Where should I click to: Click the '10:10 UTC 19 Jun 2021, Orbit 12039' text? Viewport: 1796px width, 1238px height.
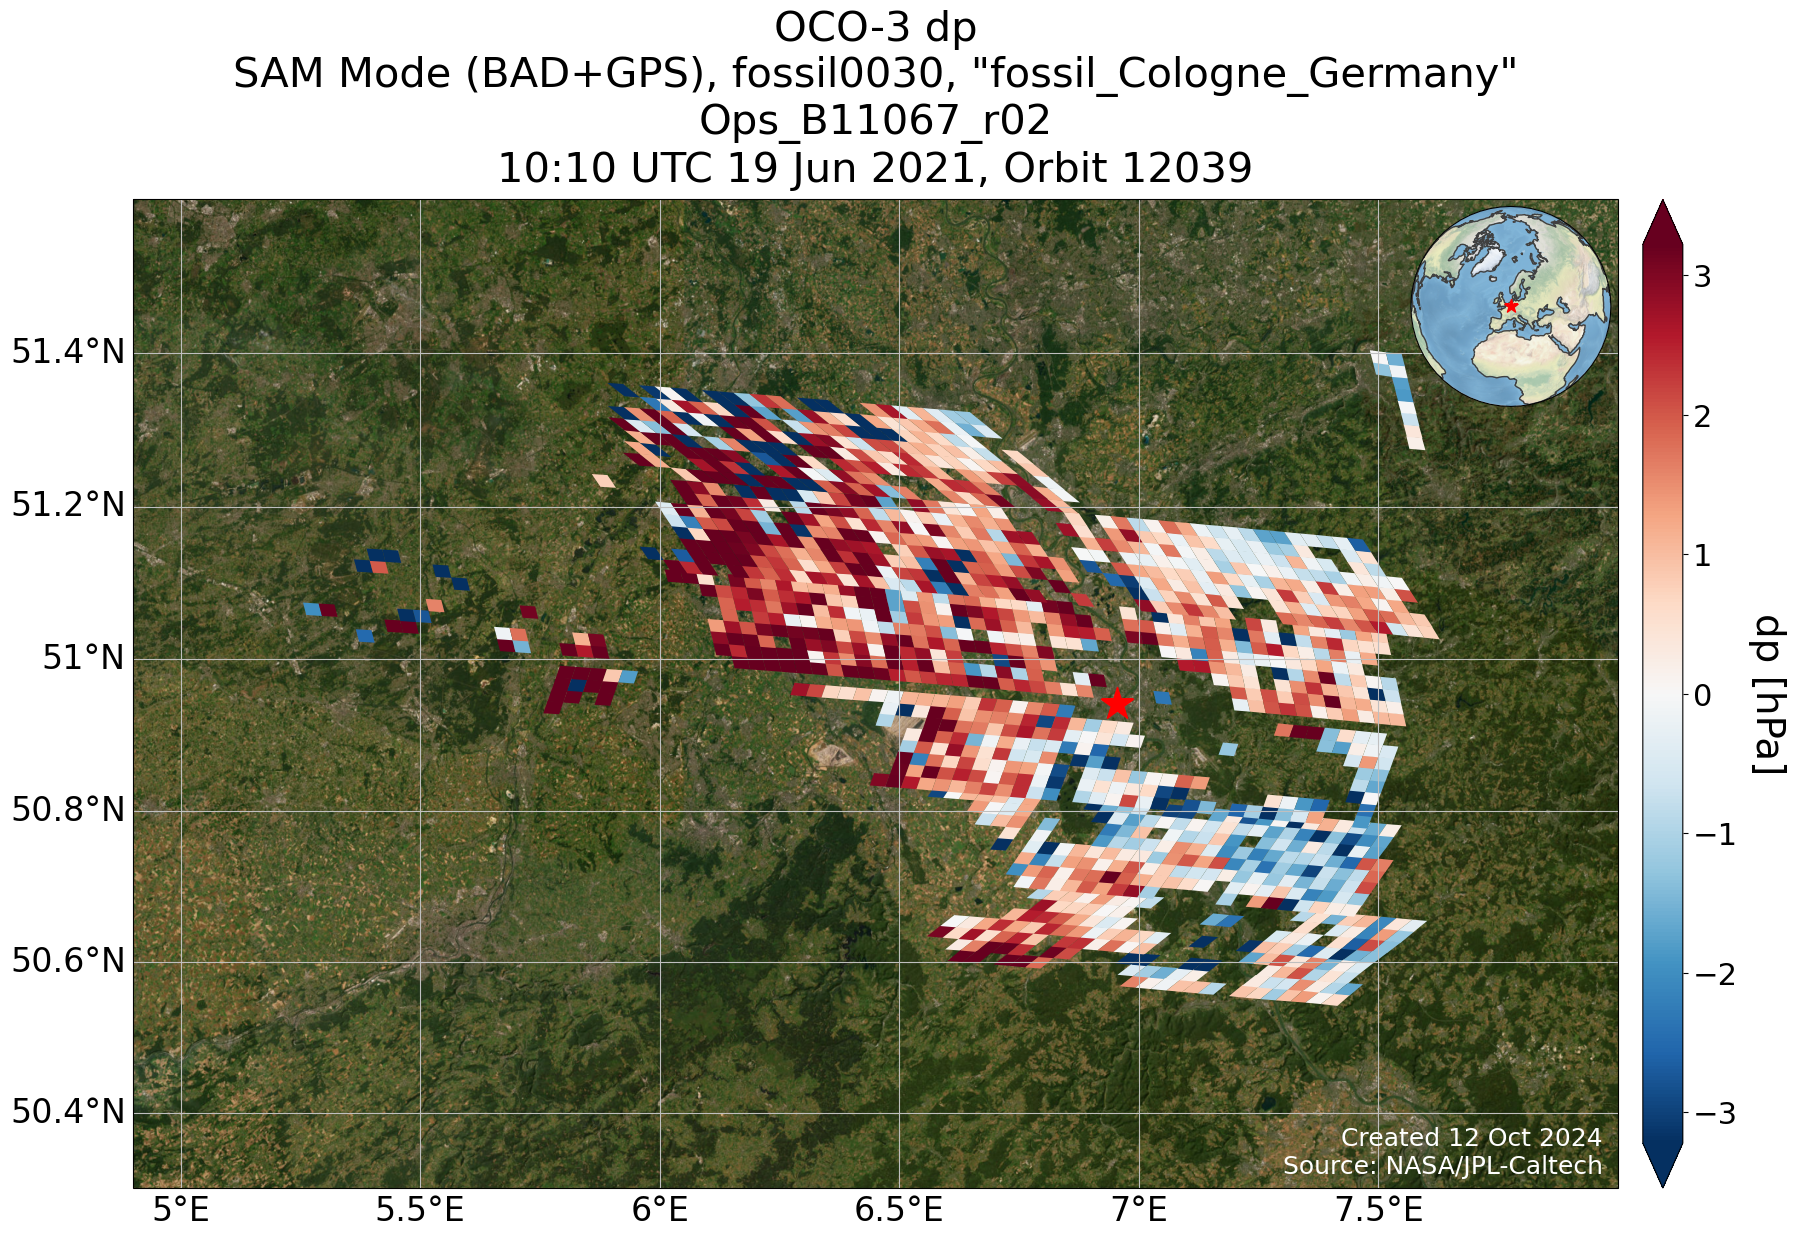[875, 168]
